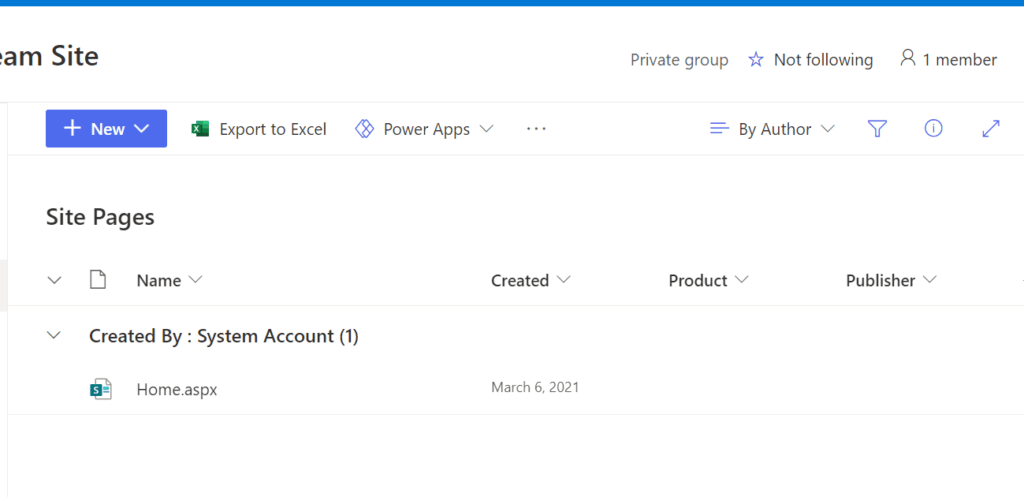
Task: Open the information details pane icon
Action: tap(933, 129)
